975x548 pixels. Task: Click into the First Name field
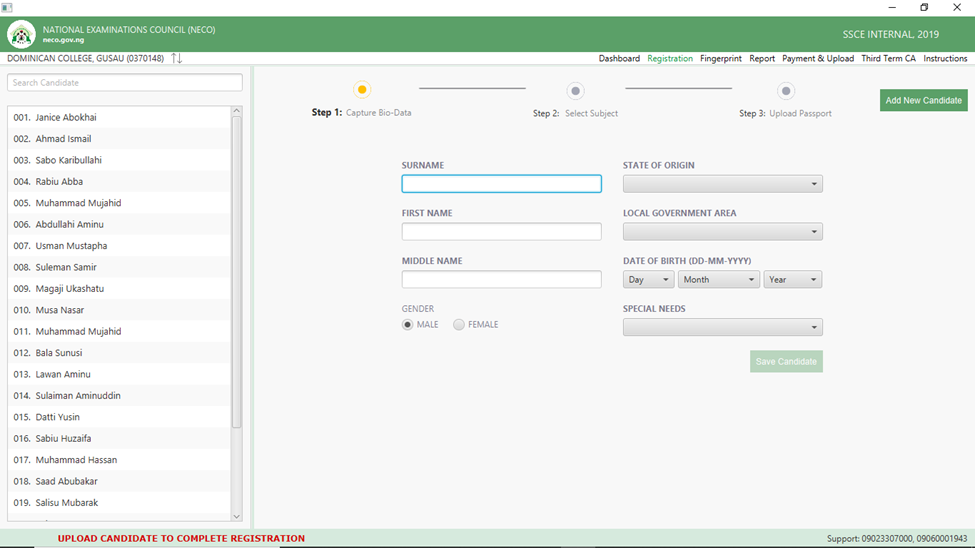(501, 232)
